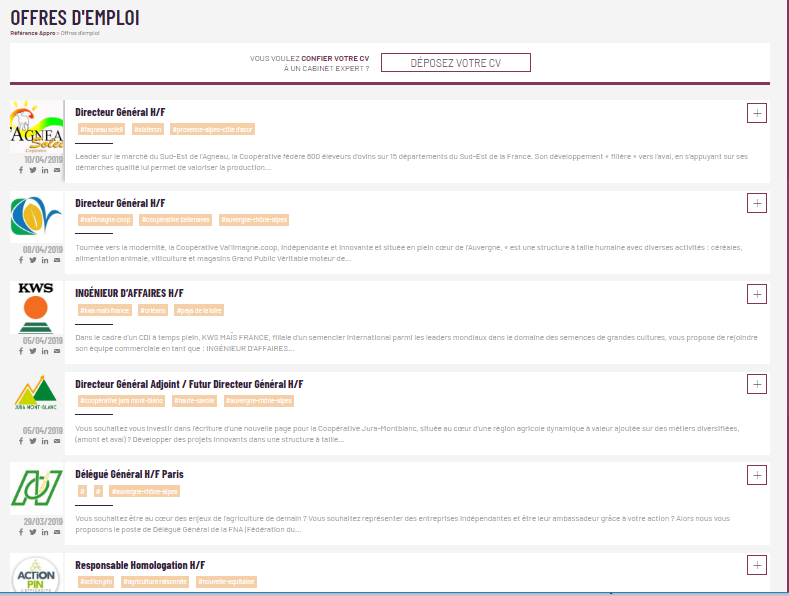
Task: Share Valimagne.coop offer on LinkedIn
Action: 45,260
